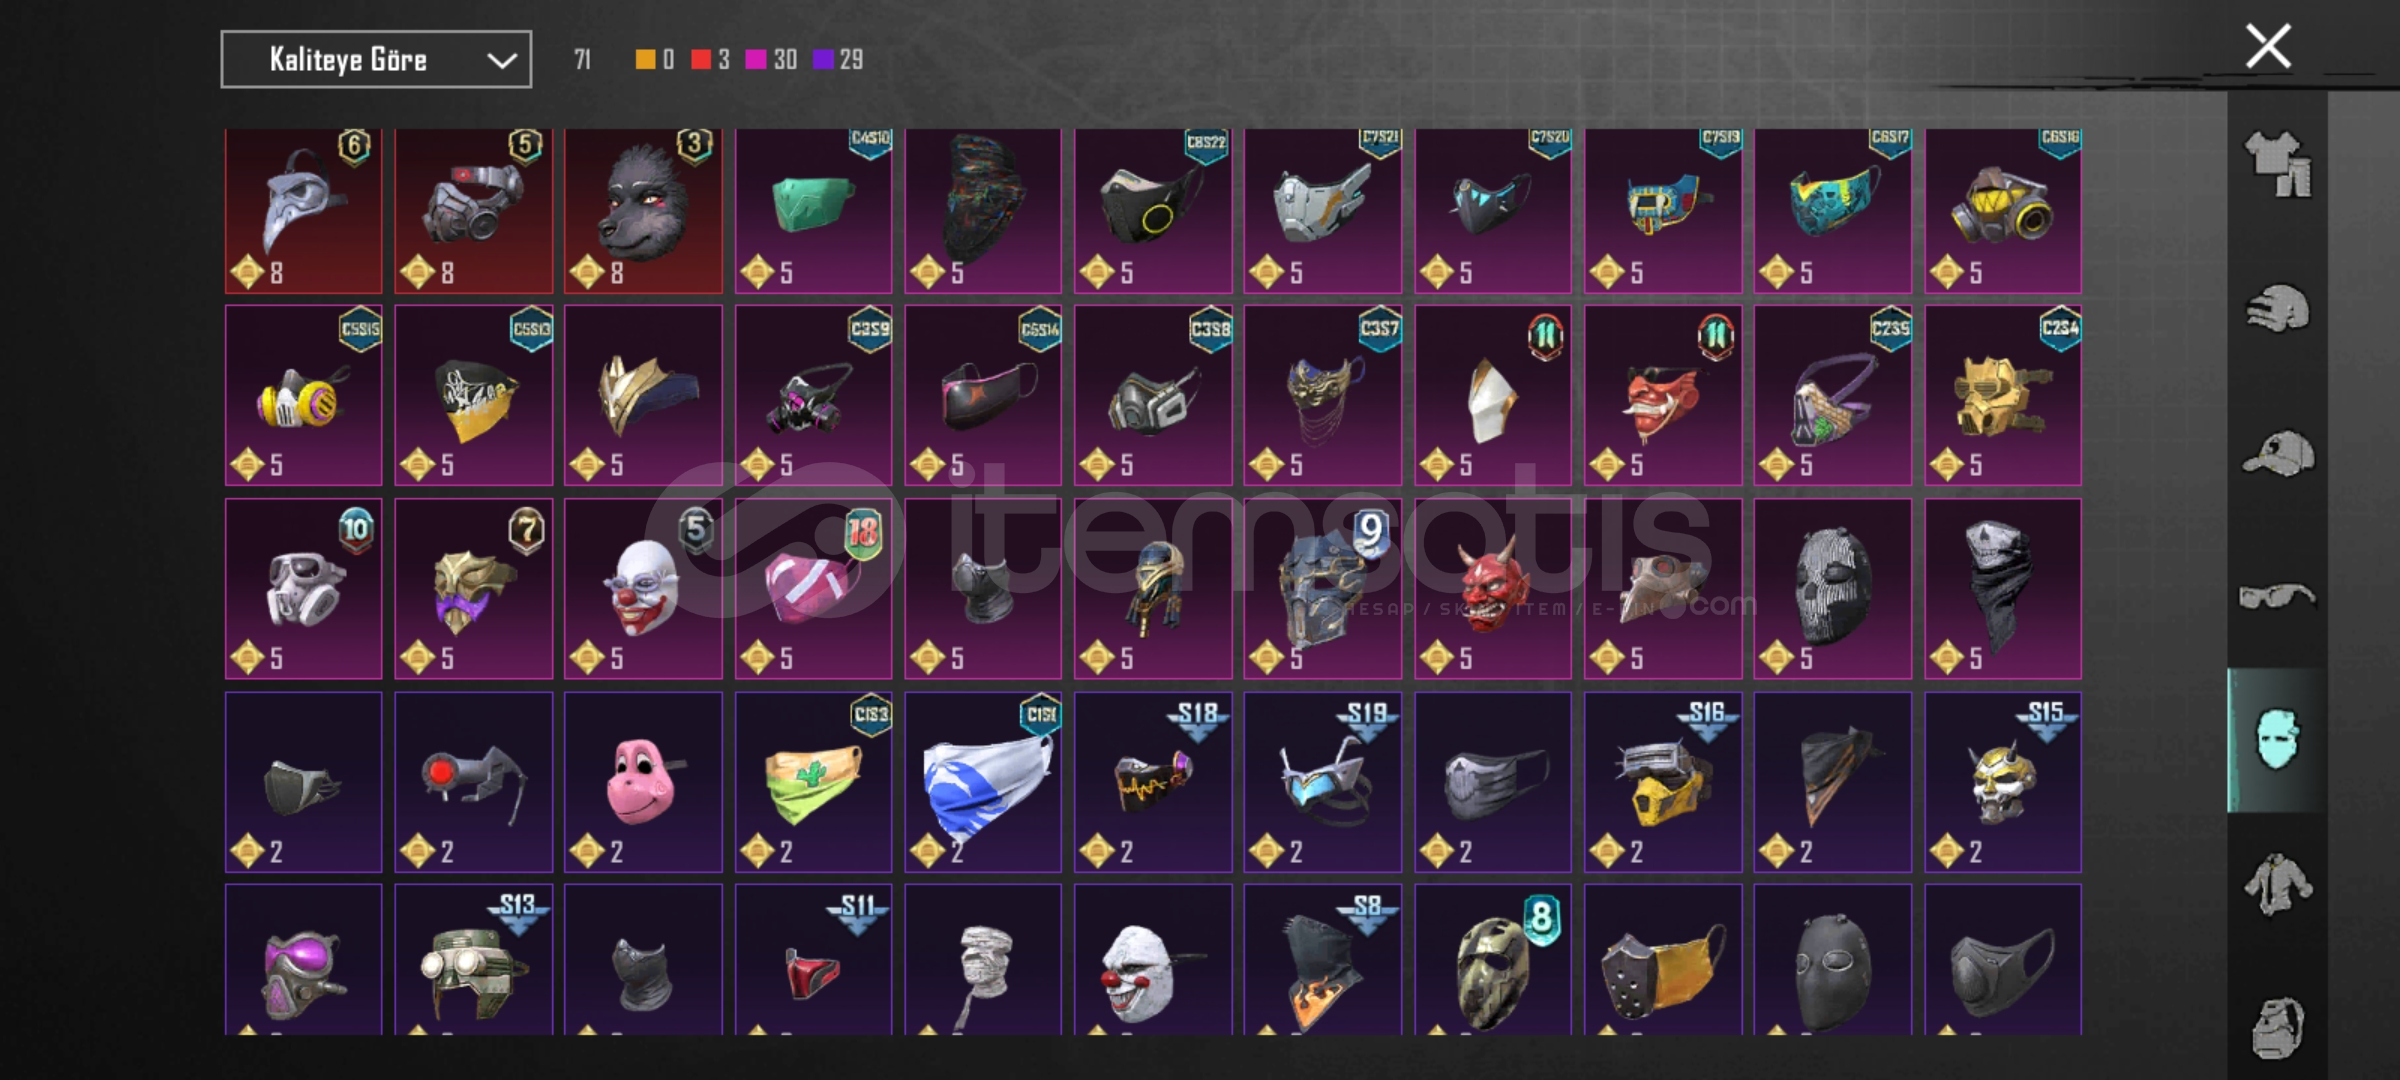Select the face mask category tab

click(2278, 740)
